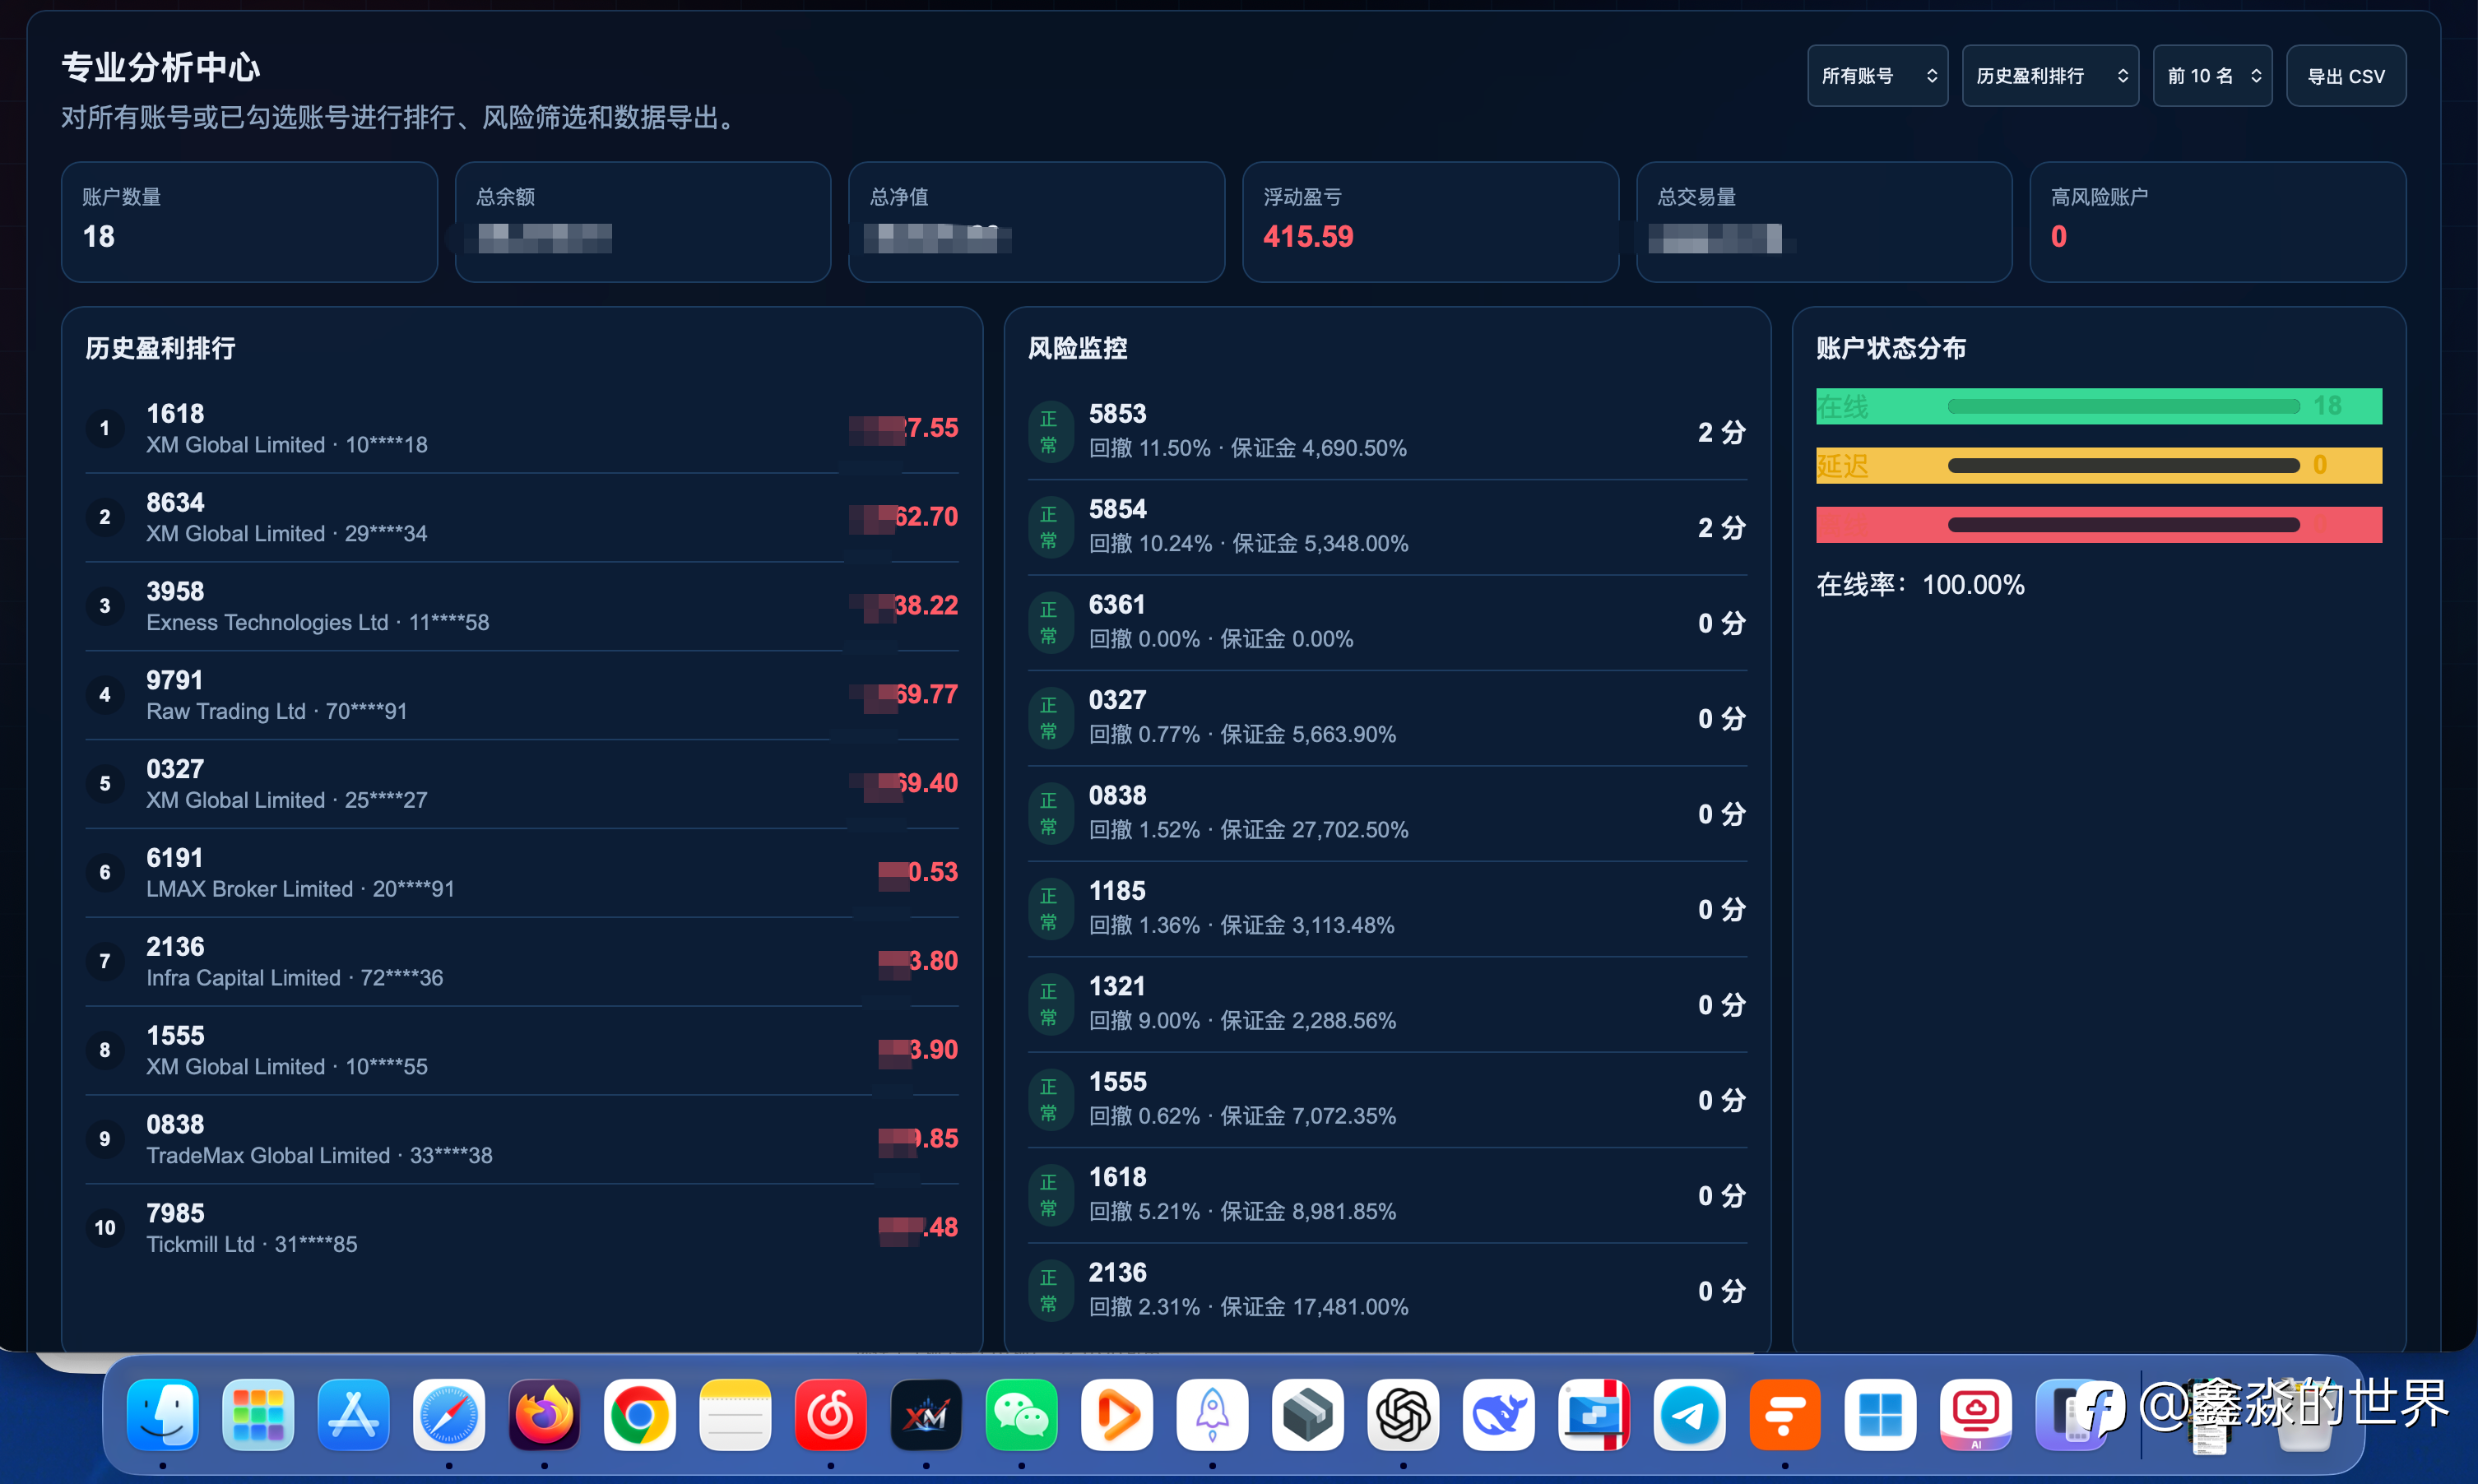Open the rocket icon app
This screenshot has width=2478, height=1484.
pyautogui.click(x=1213, y=1414)
